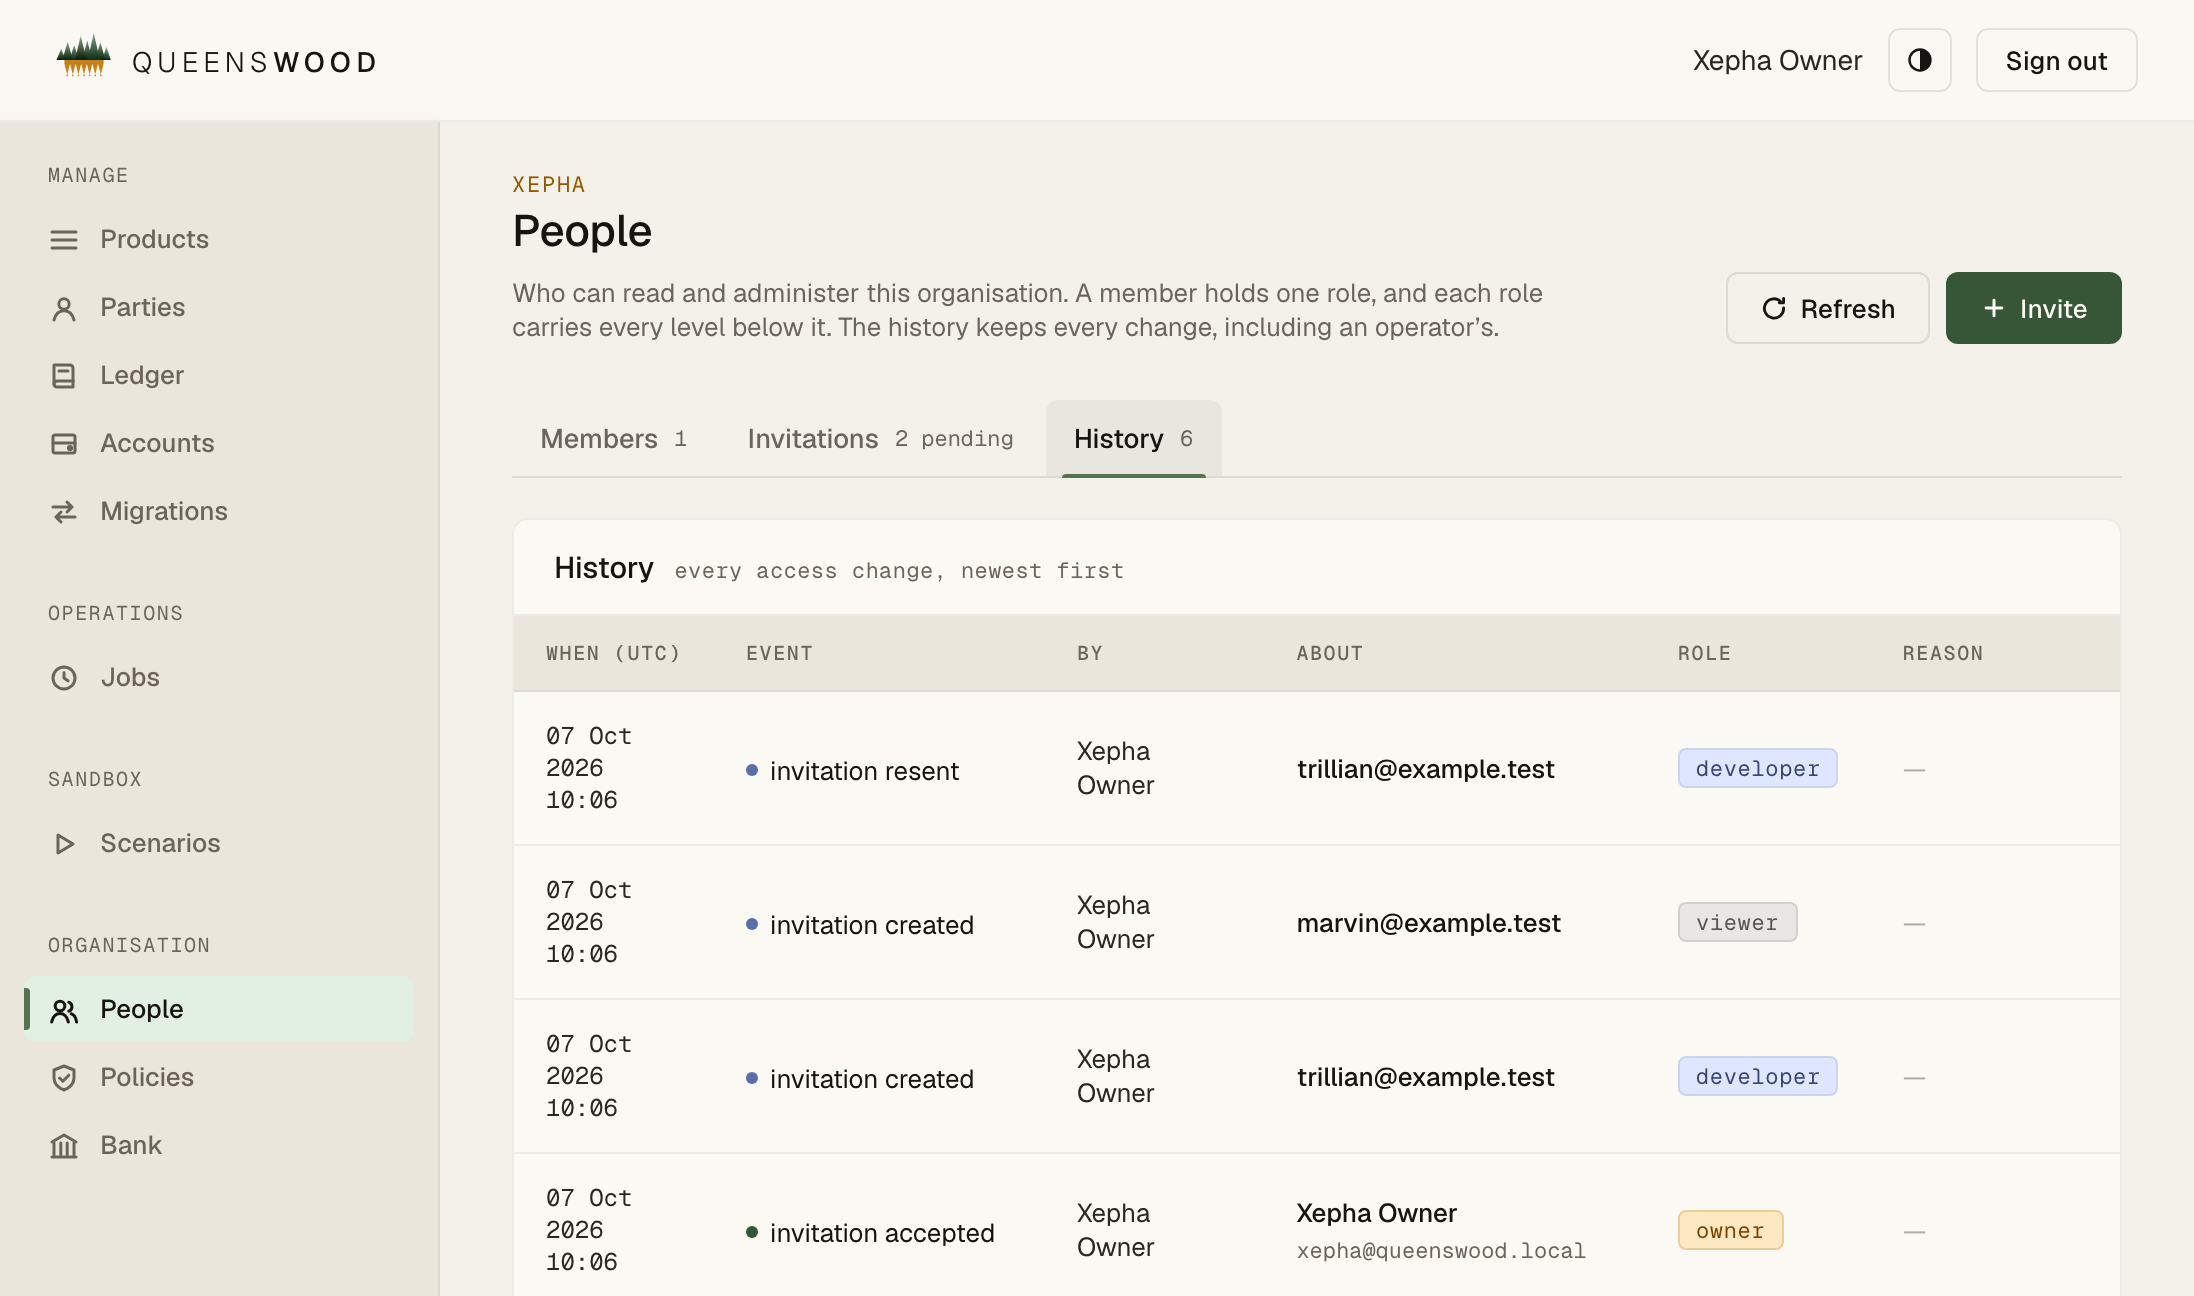Click 'invitation created' in the marvin row
This screenshot has width=2194, height=1296.
[871, 924]
